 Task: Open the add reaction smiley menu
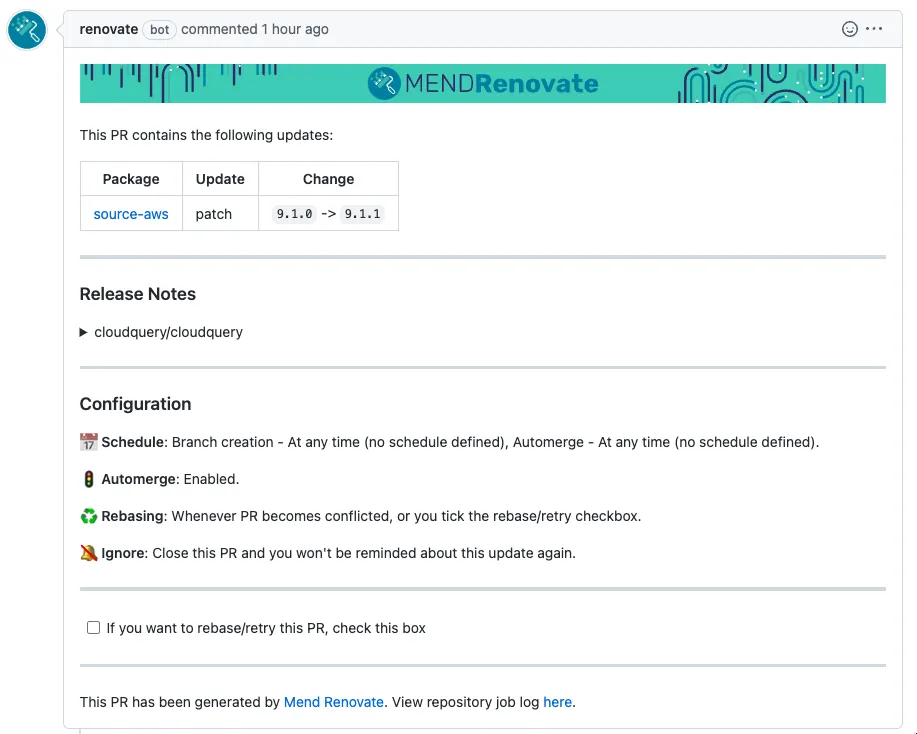coord(849,29)
